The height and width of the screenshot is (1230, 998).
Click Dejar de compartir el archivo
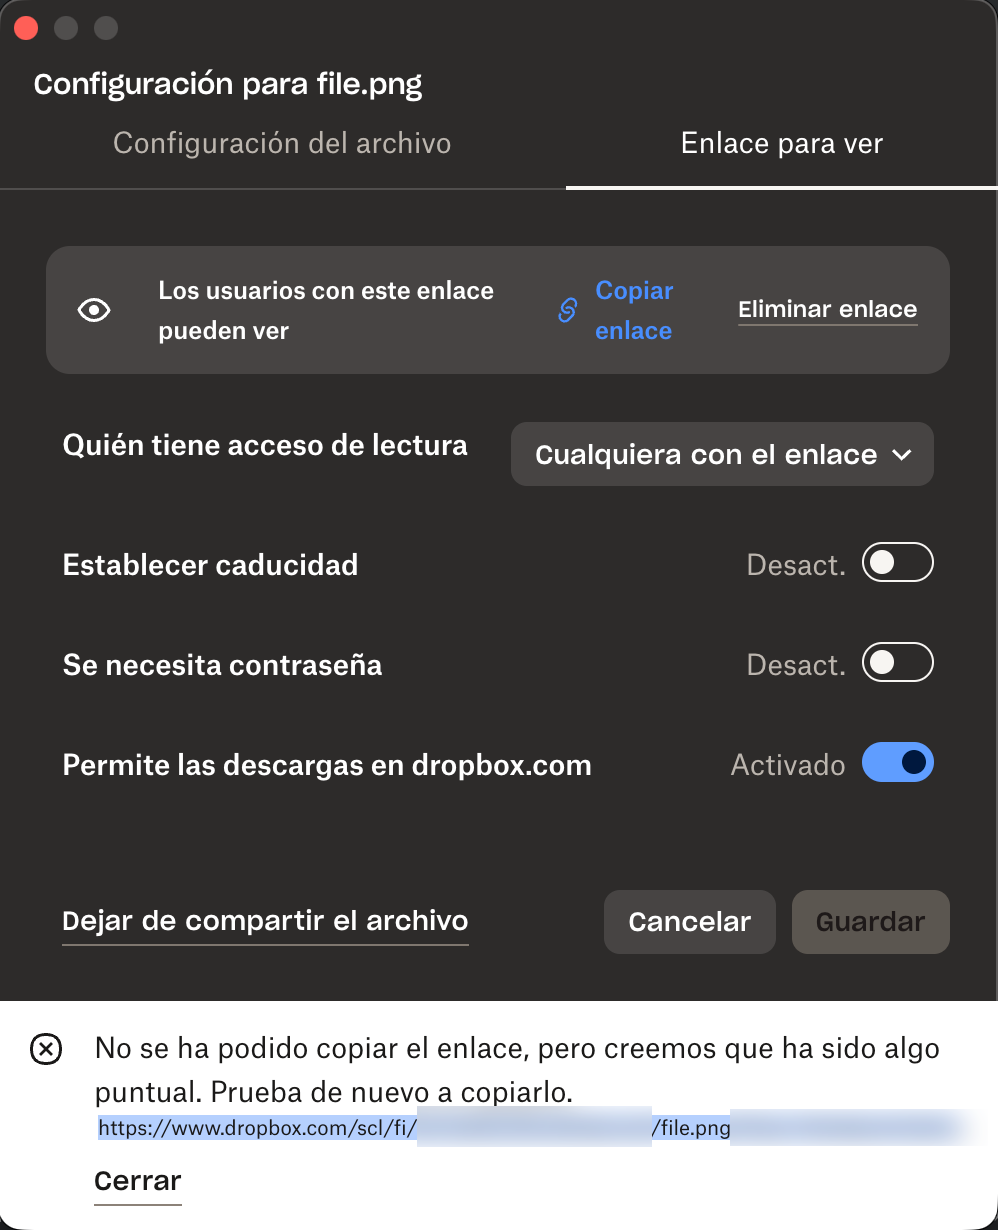pos(265,921)
